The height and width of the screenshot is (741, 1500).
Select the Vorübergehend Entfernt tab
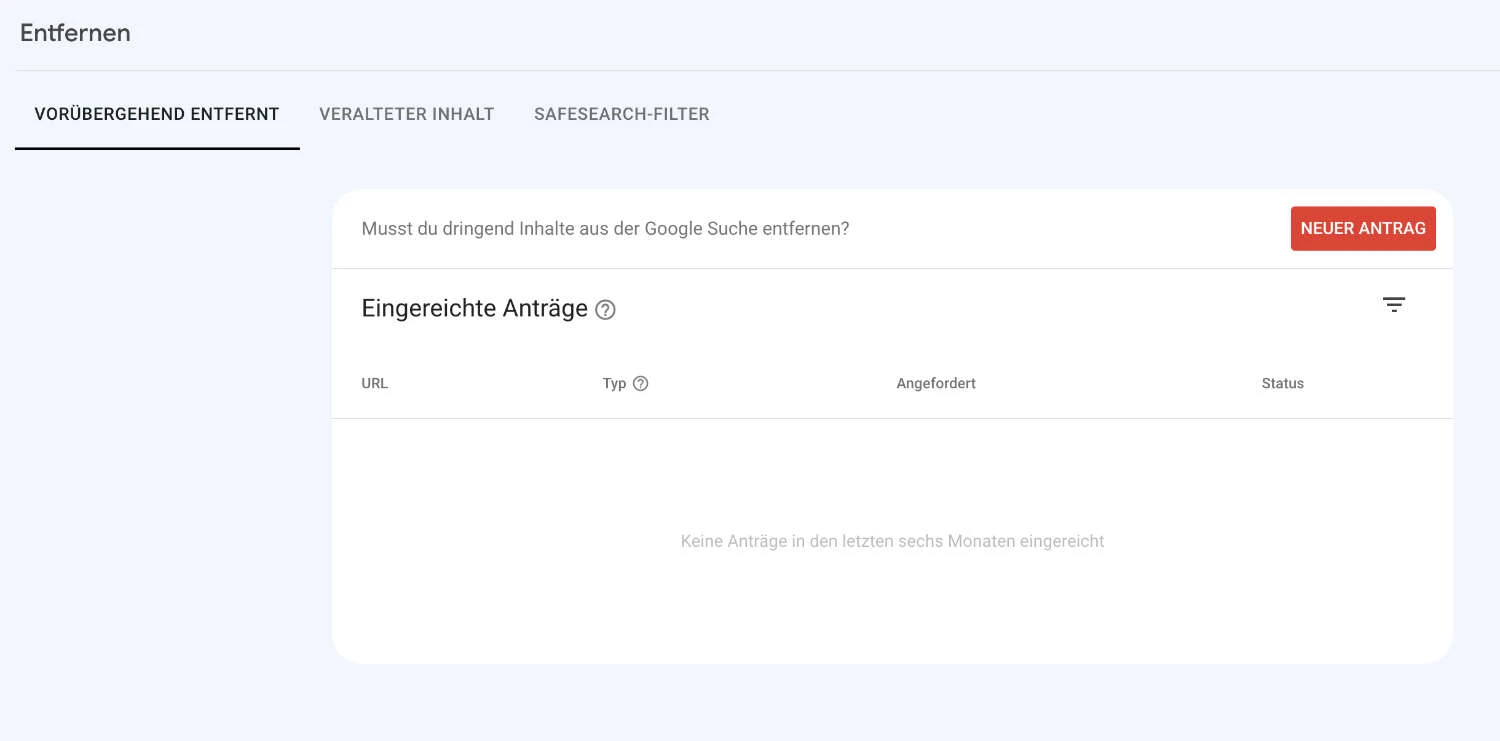157,114
